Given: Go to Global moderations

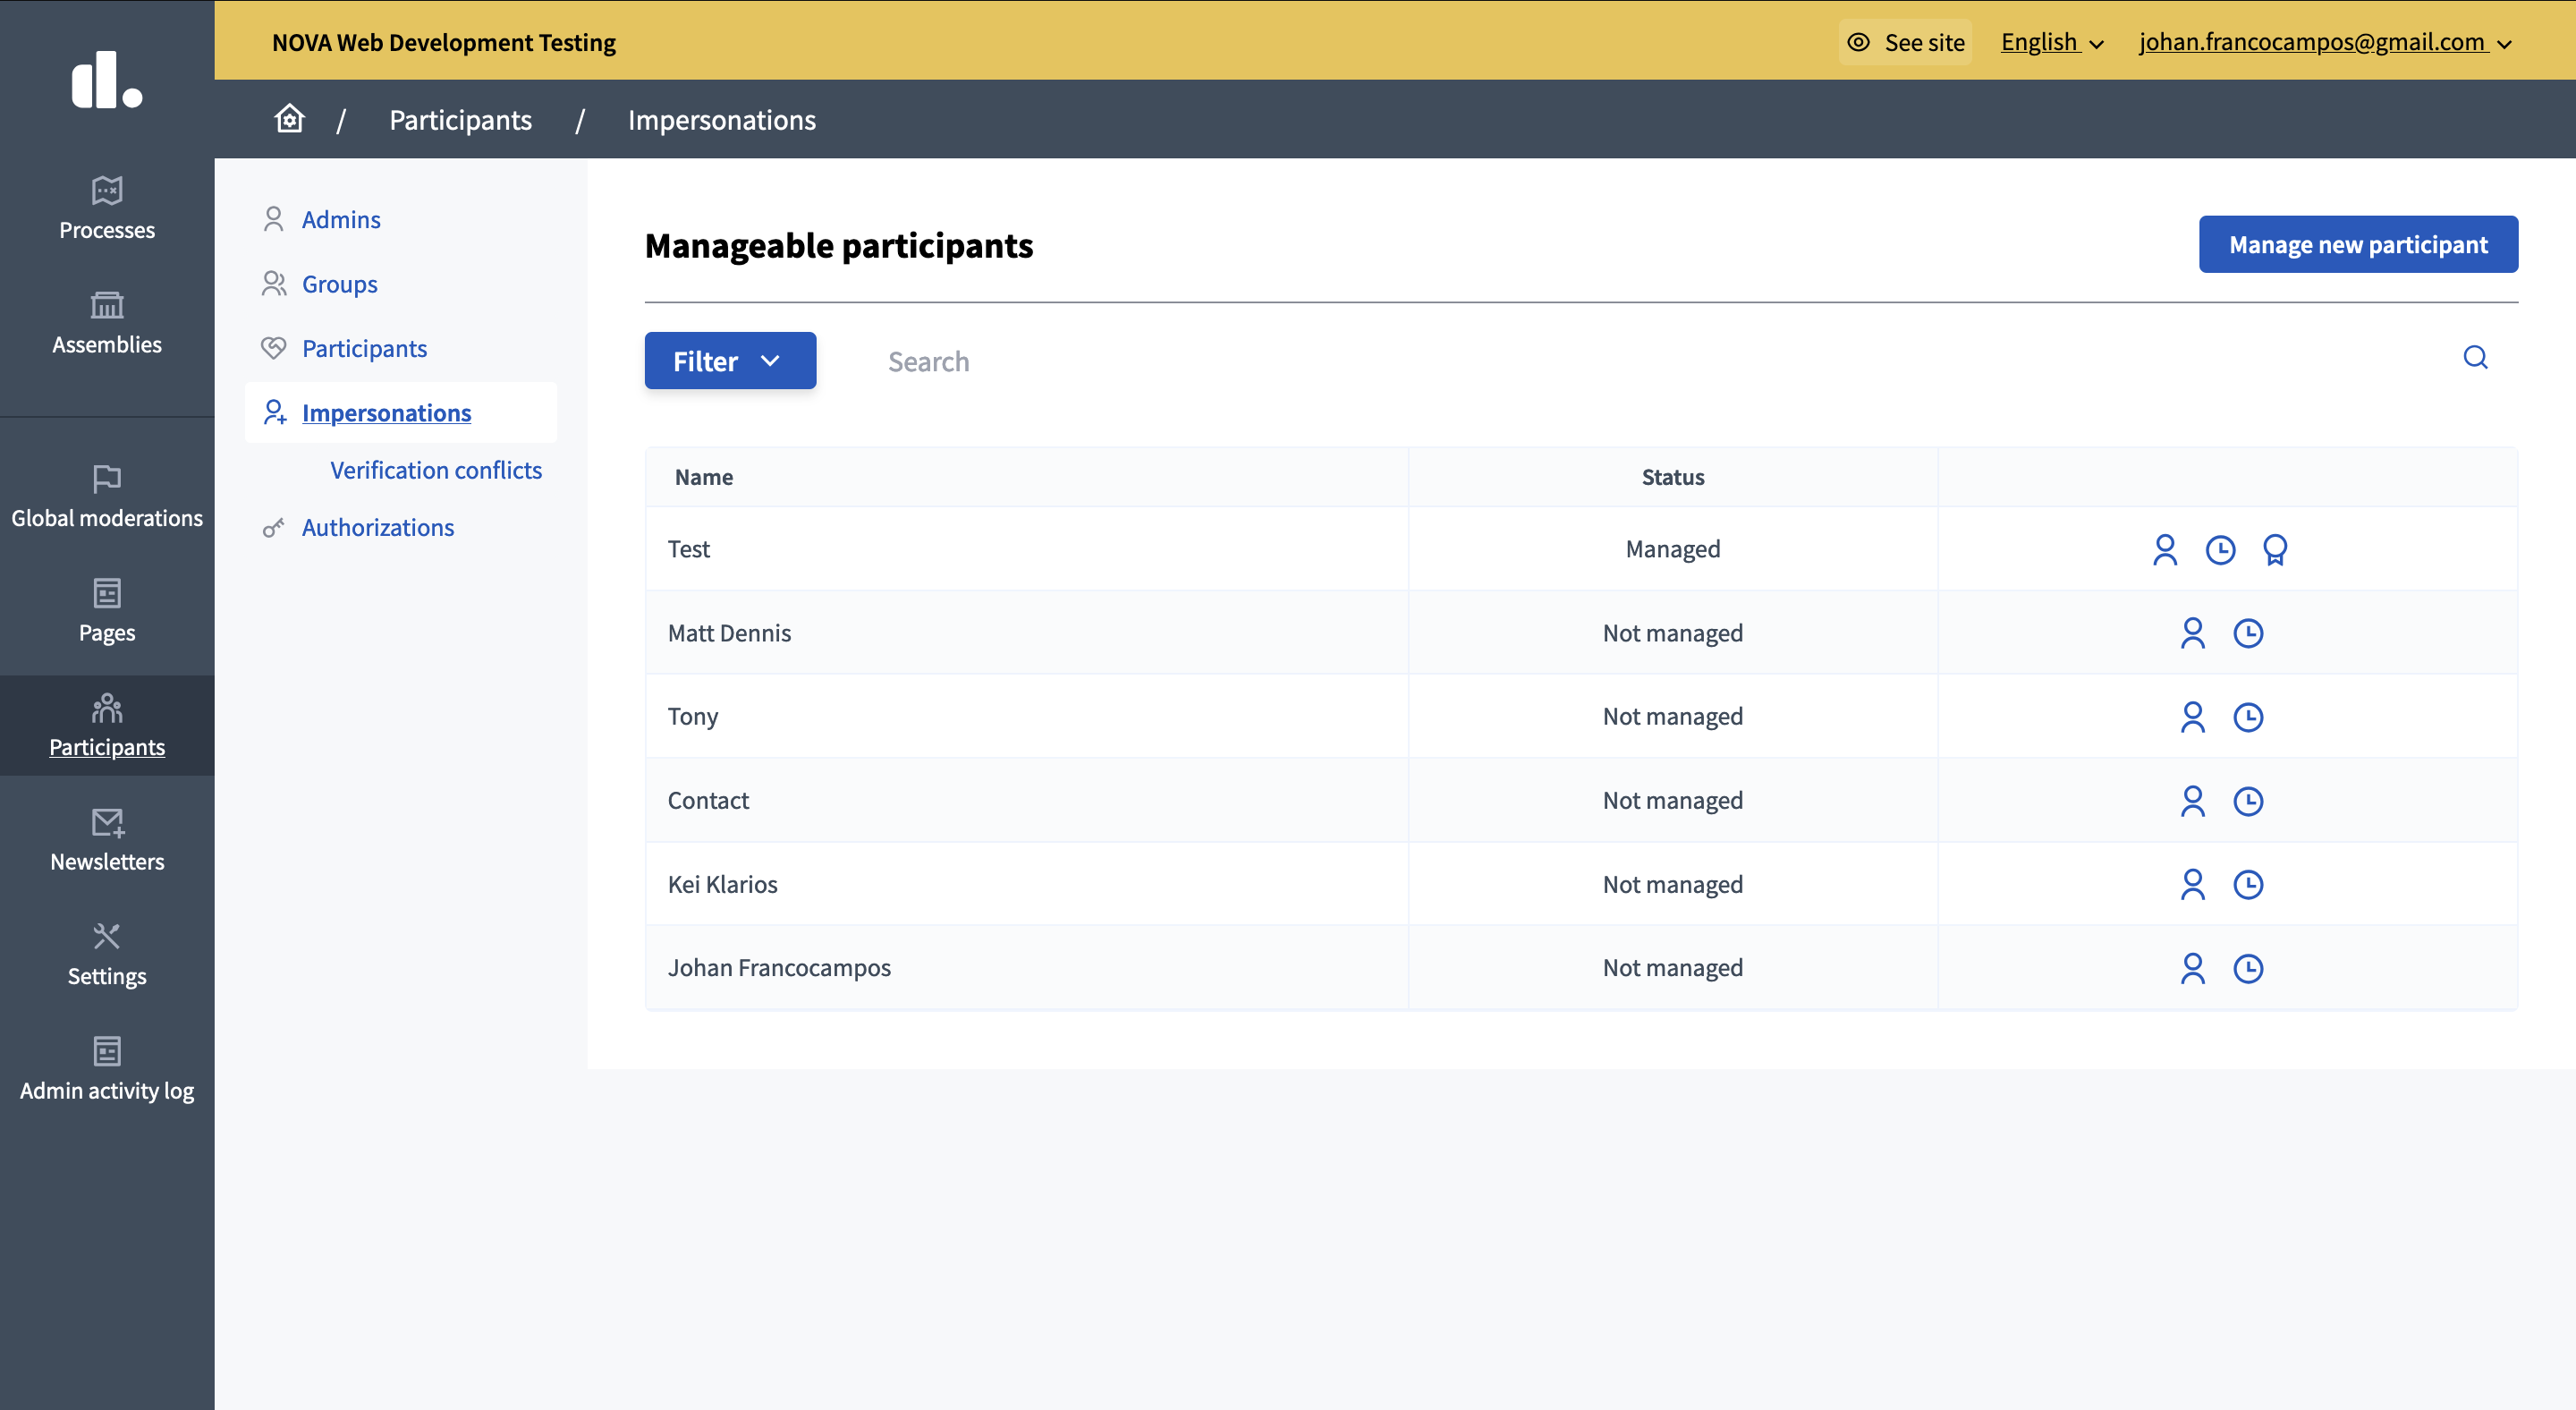Looking at the screenshot, I should click(107, 496).
